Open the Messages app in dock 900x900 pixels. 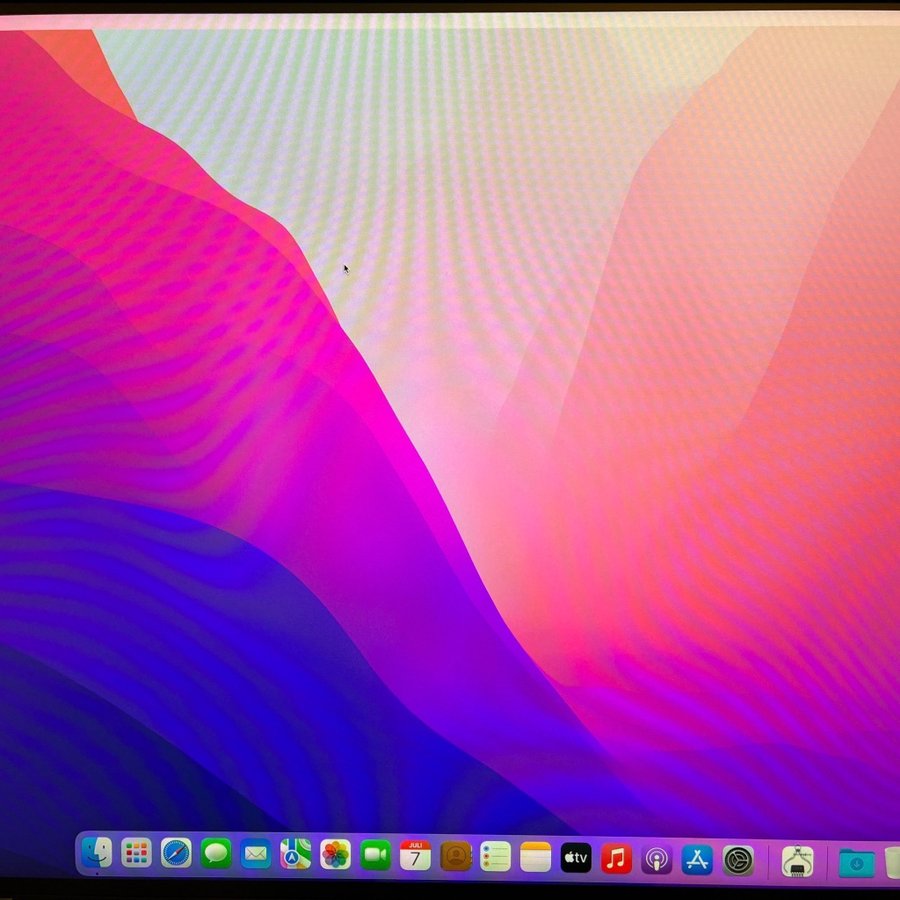(x=216, y=854)
